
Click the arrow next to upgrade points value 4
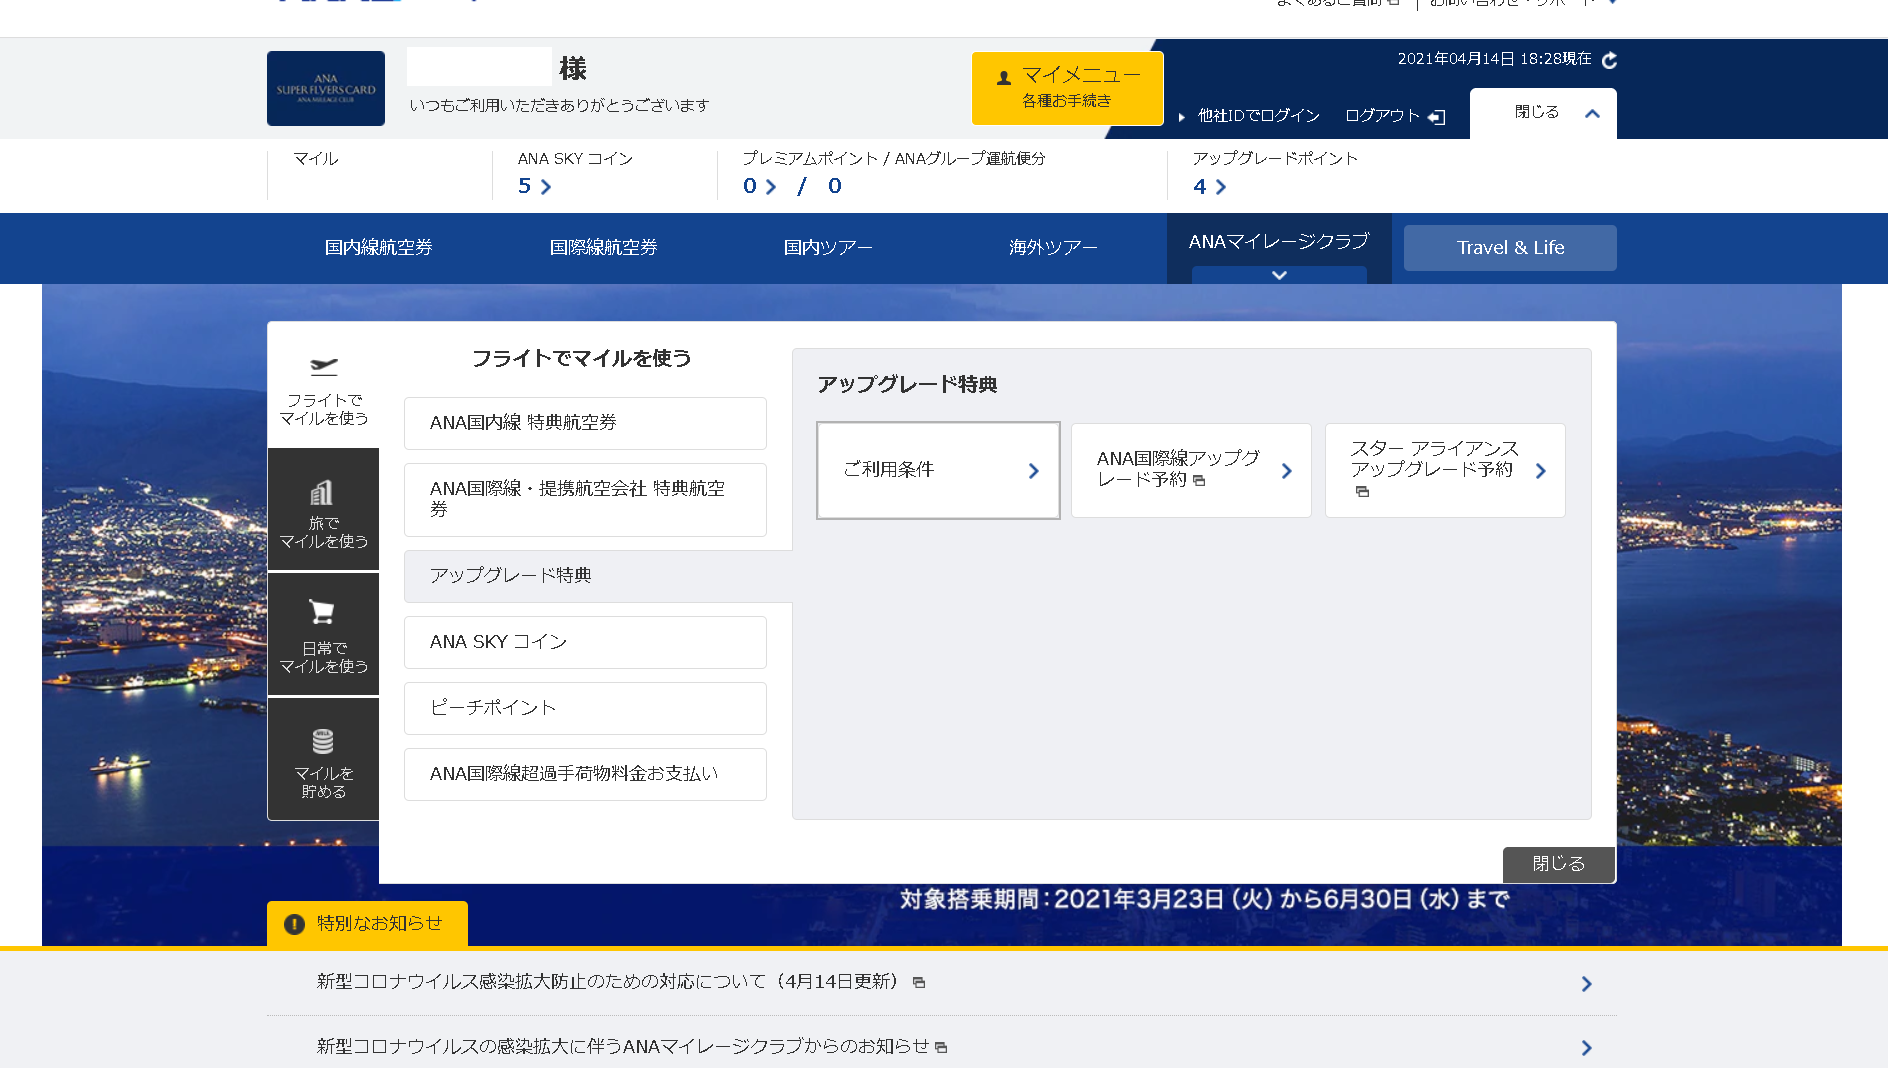coord(1221,187)
